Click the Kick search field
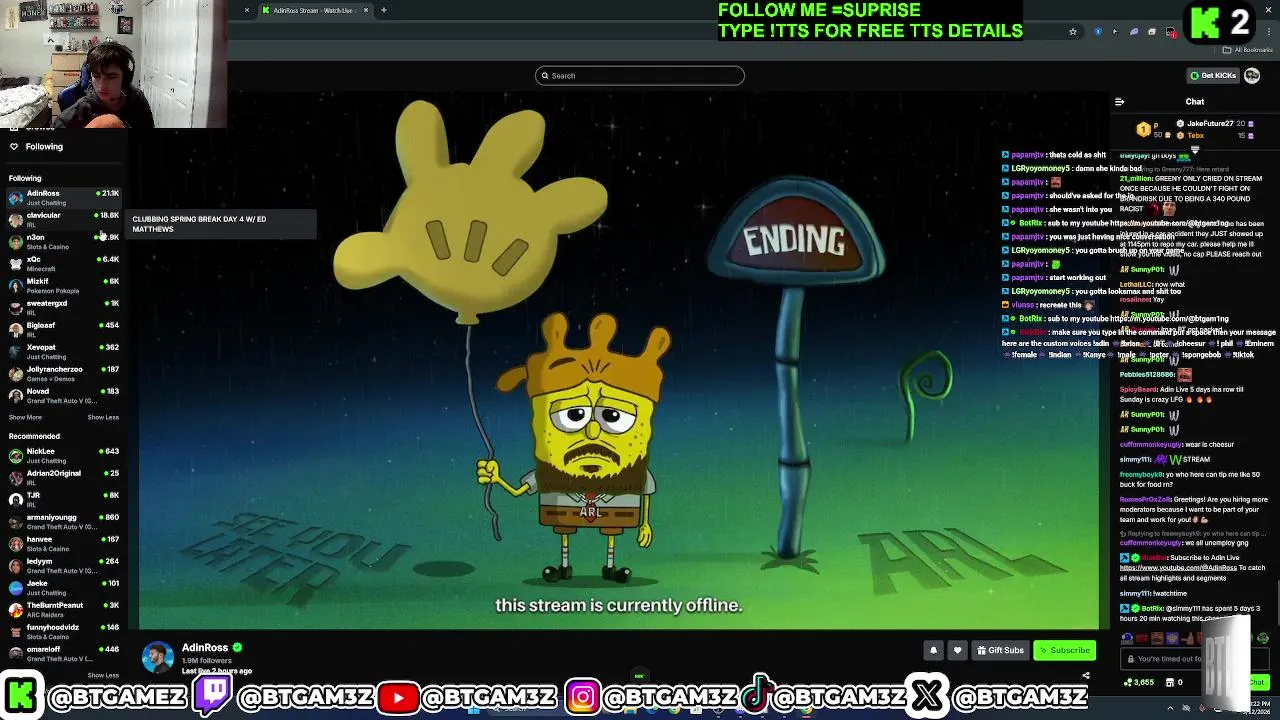The image size is (1280, 720). [x=640, y=75]
